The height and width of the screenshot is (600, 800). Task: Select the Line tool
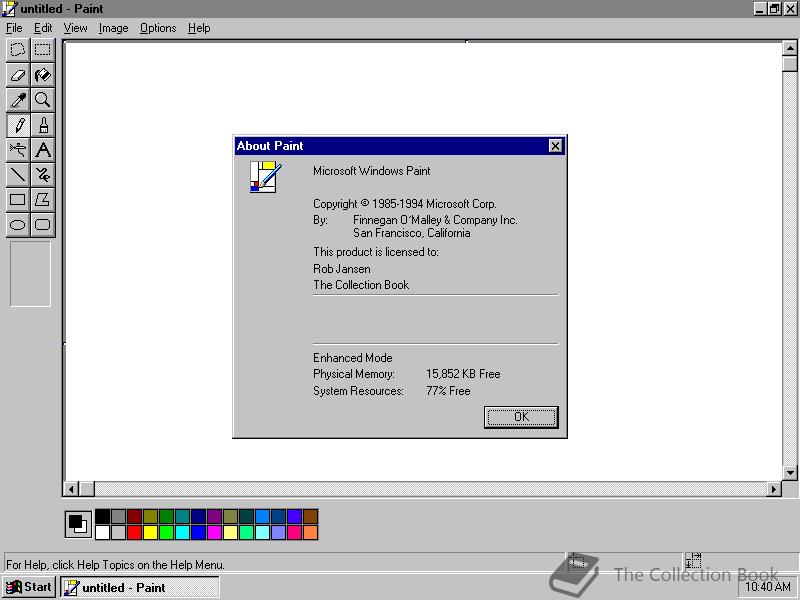click(x=18, y=175)
